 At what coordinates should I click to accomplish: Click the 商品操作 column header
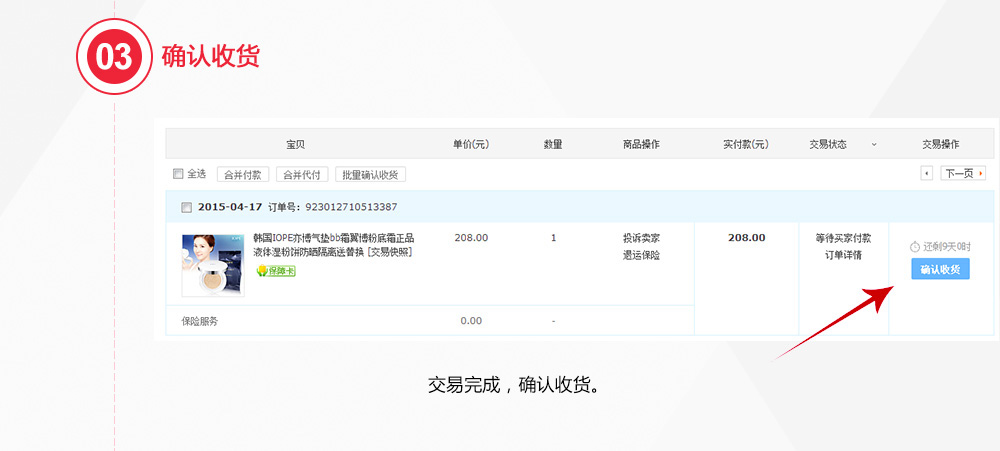pos(640,144)
